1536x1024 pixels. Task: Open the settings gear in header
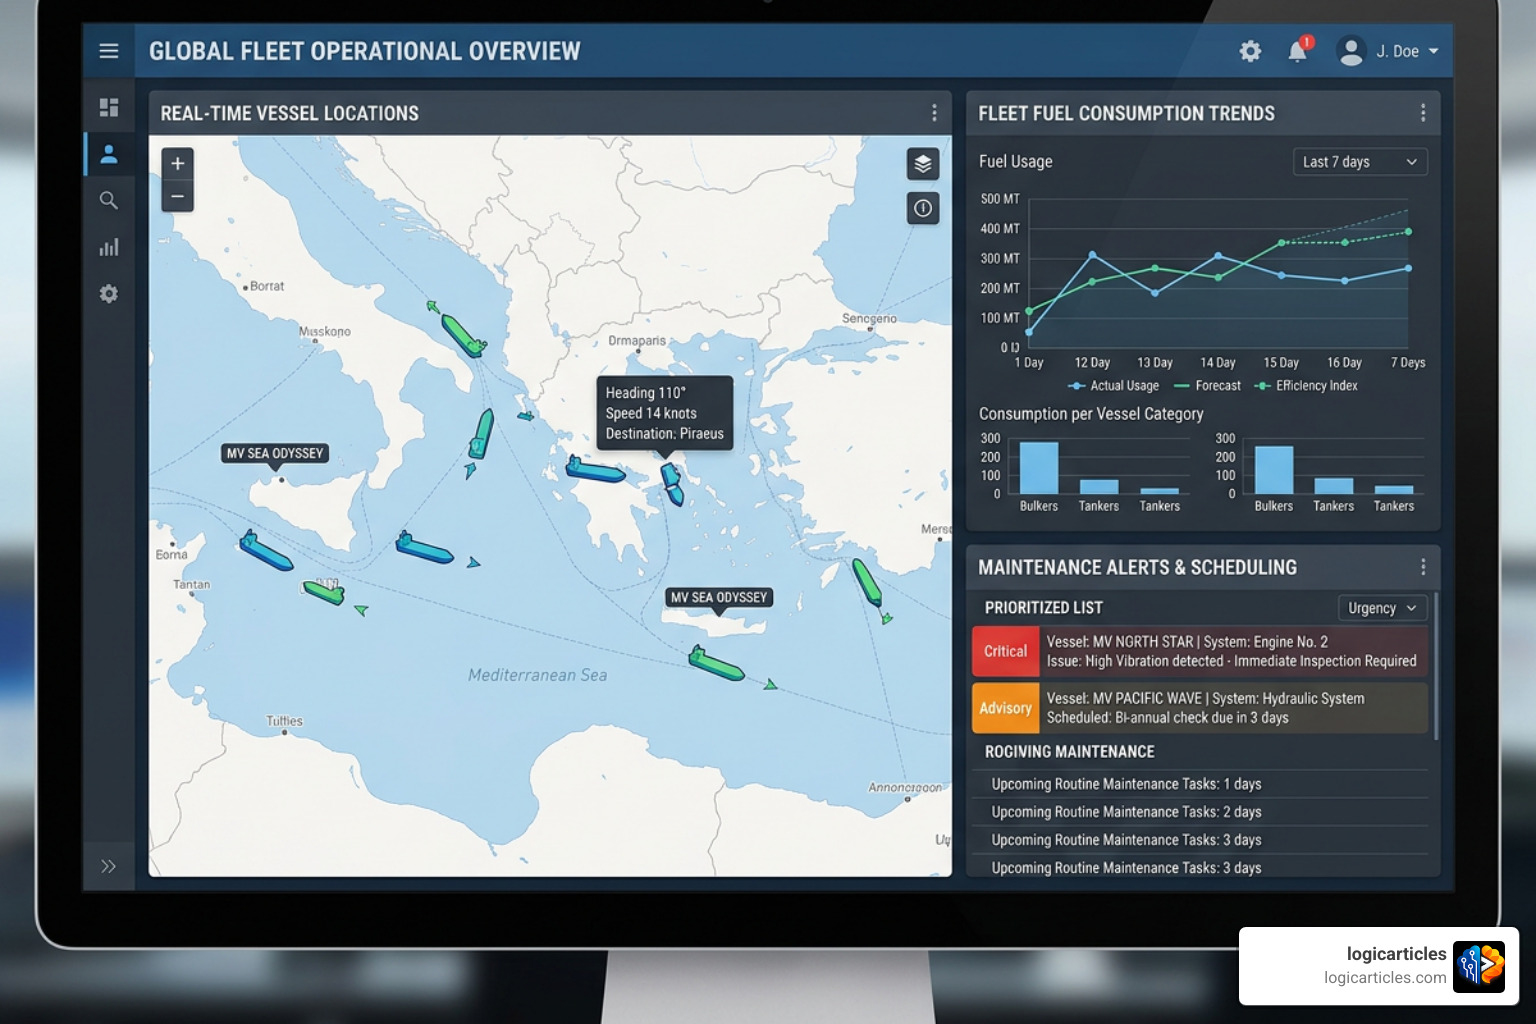(1250, 51)
